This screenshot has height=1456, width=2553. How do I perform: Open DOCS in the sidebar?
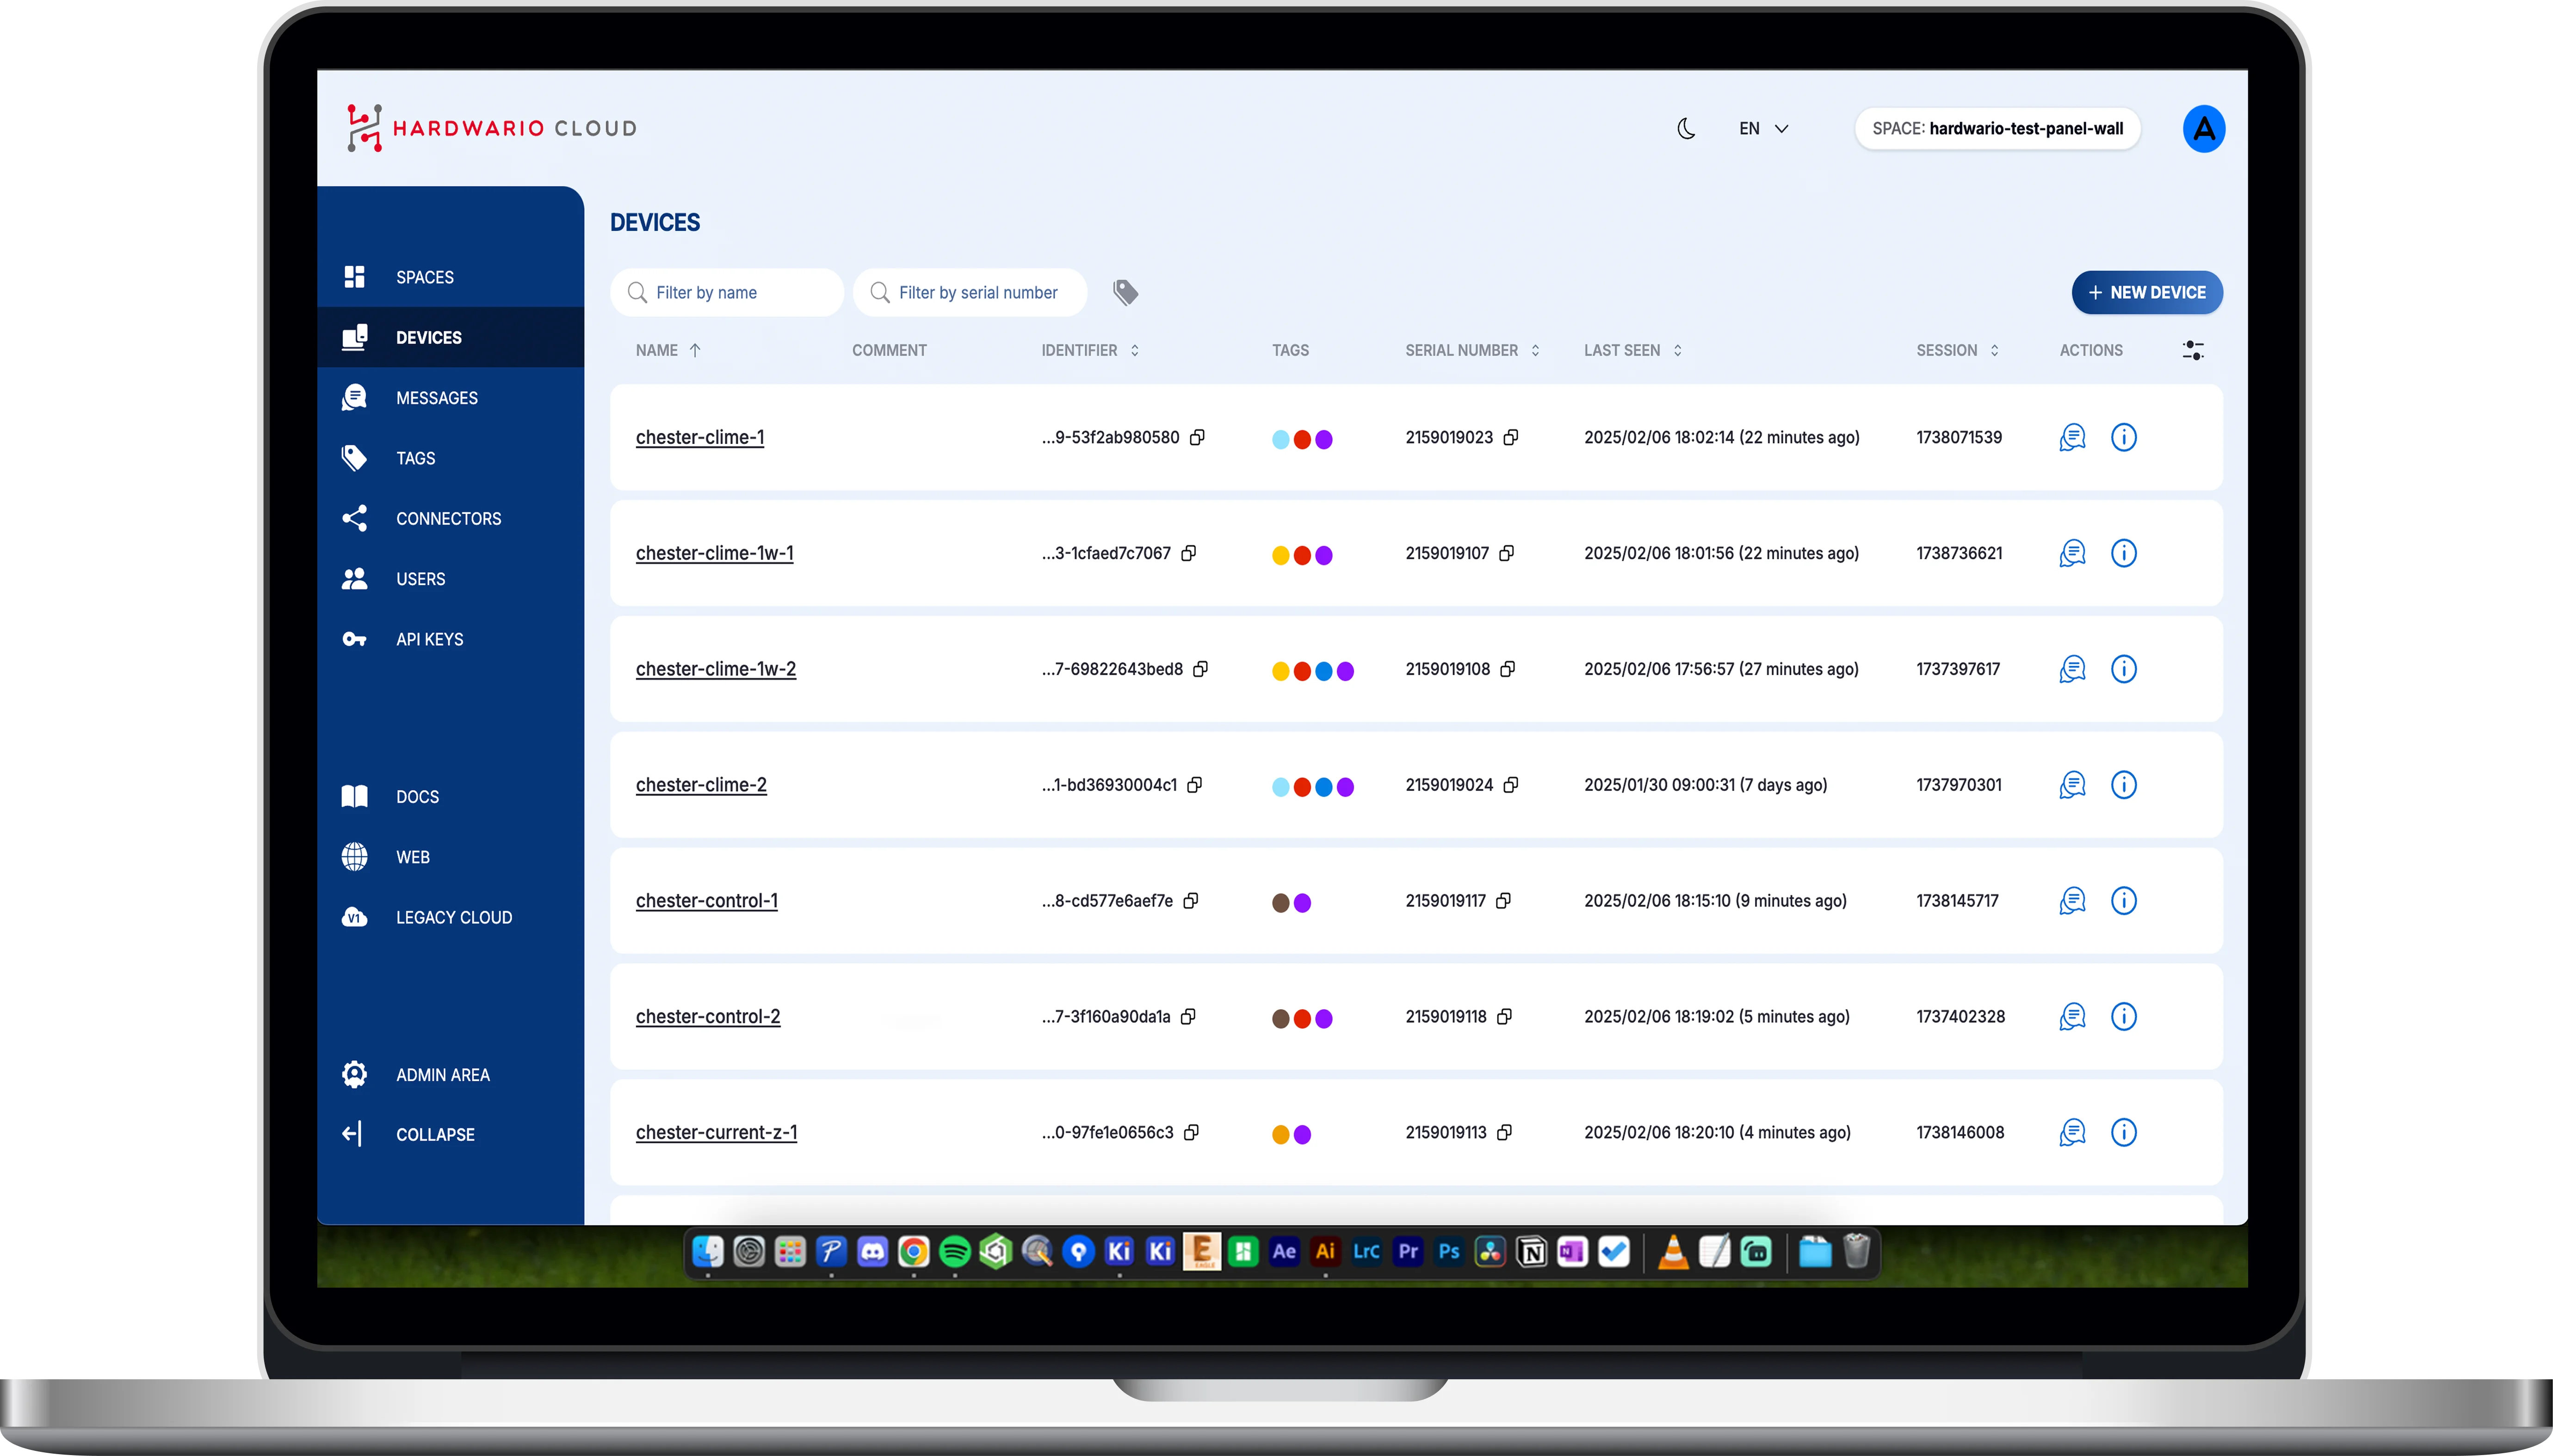click(450, 797)
